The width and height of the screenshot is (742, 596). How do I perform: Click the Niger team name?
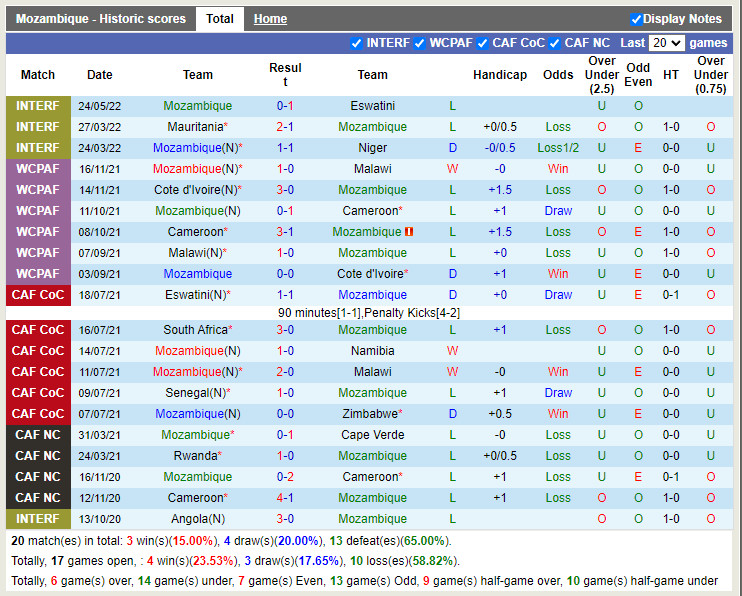(372, 148)
